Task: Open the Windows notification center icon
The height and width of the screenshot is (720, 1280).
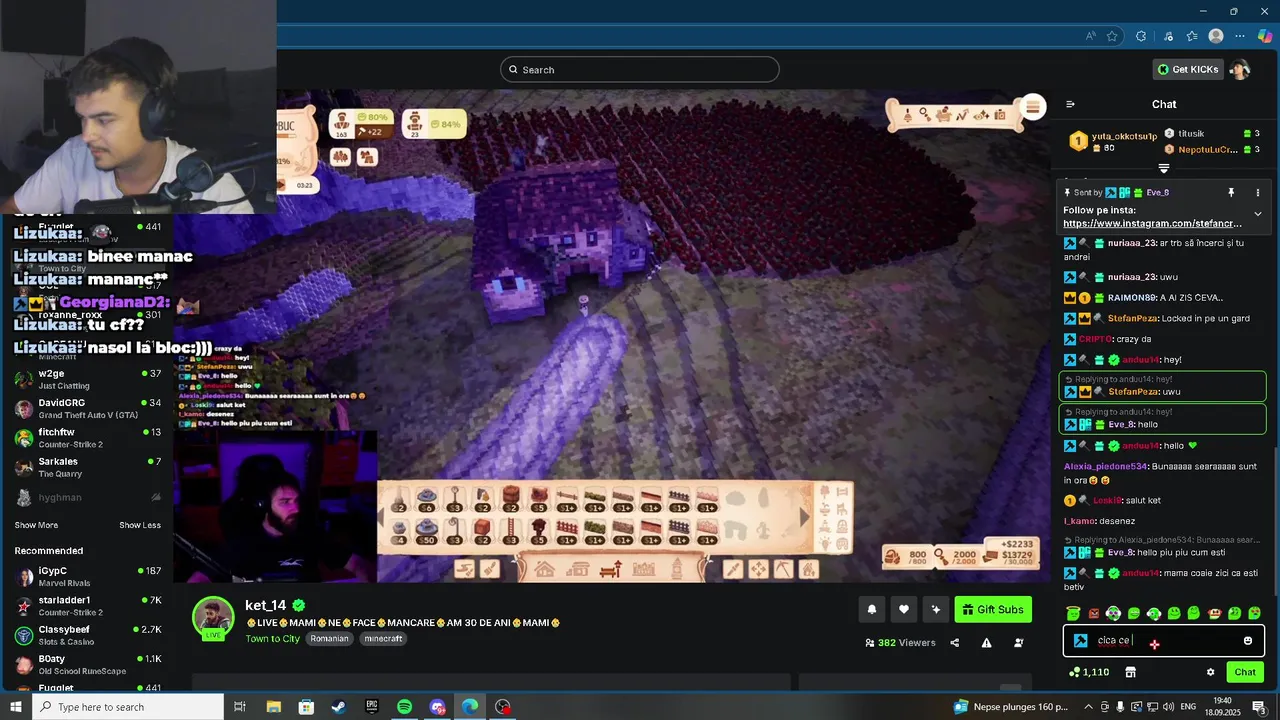Action: [1257, 707]
